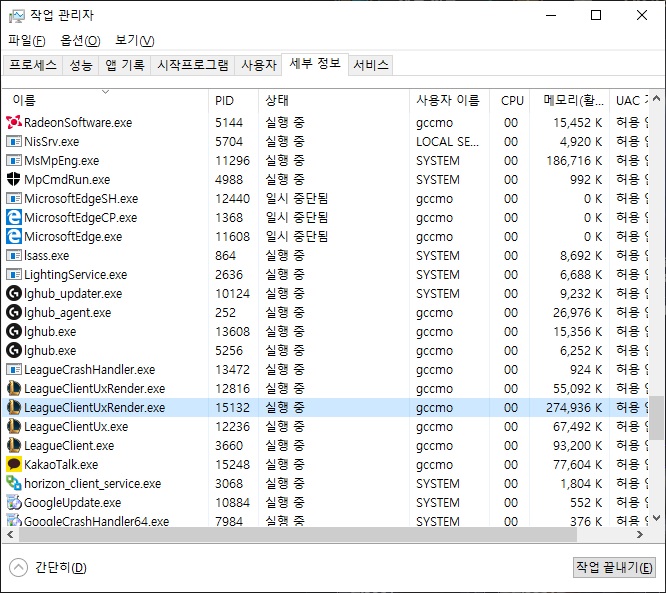Open the 보기(V) menu

(135, 41)
